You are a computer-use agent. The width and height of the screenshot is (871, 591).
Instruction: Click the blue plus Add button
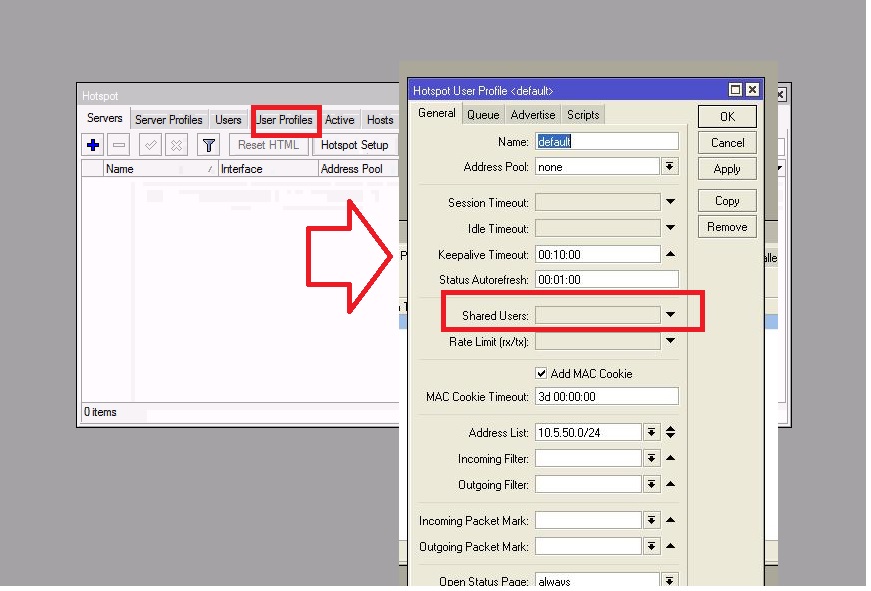click(94, 145)
